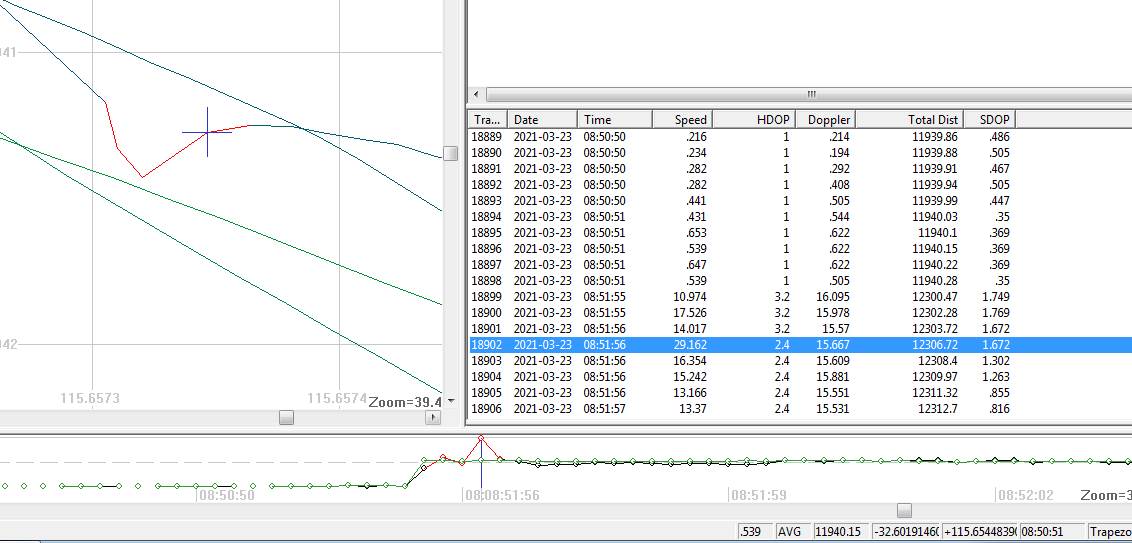Image resolution: width=1132 pixels, height=543 pixels.
Task: Sort the table by Speed column header
Action: tap(680, 119)
